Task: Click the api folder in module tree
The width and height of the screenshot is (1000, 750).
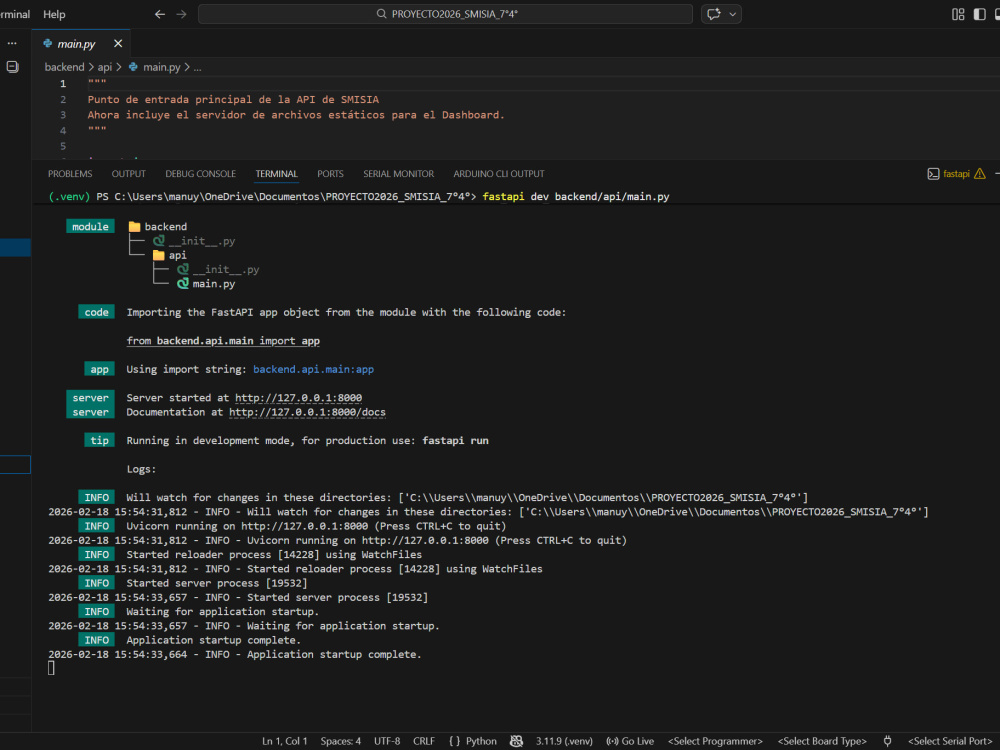Action: coord(170,255)
